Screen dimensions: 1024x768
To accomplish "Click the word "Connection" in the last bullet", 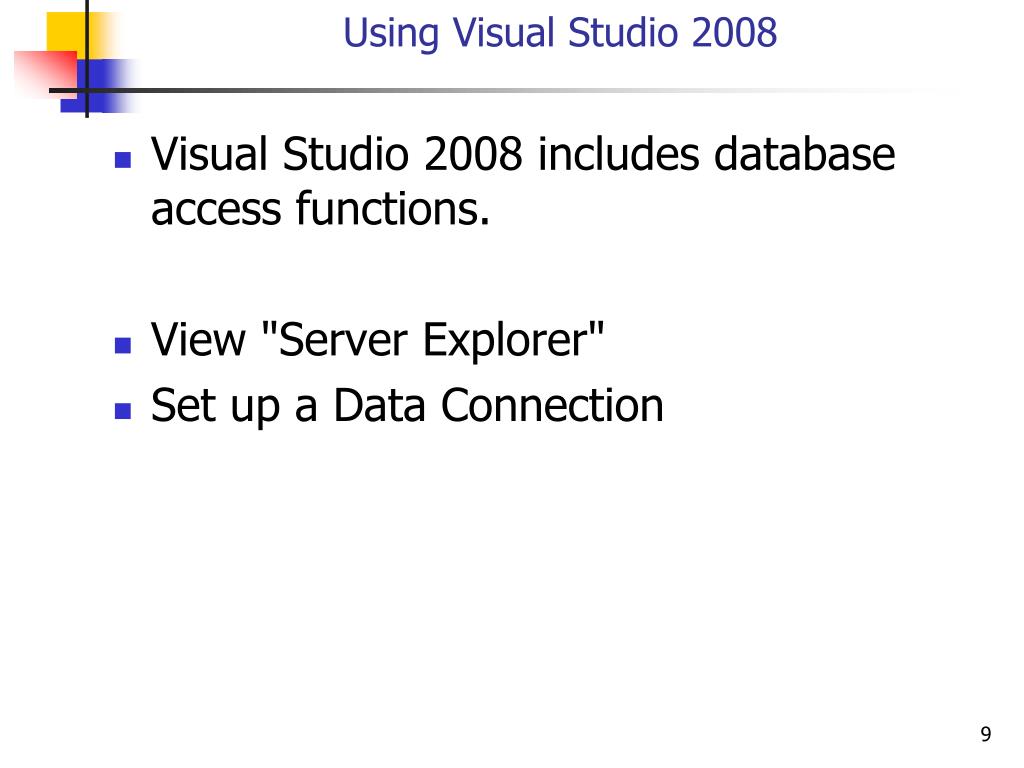I will coord(552,406).
